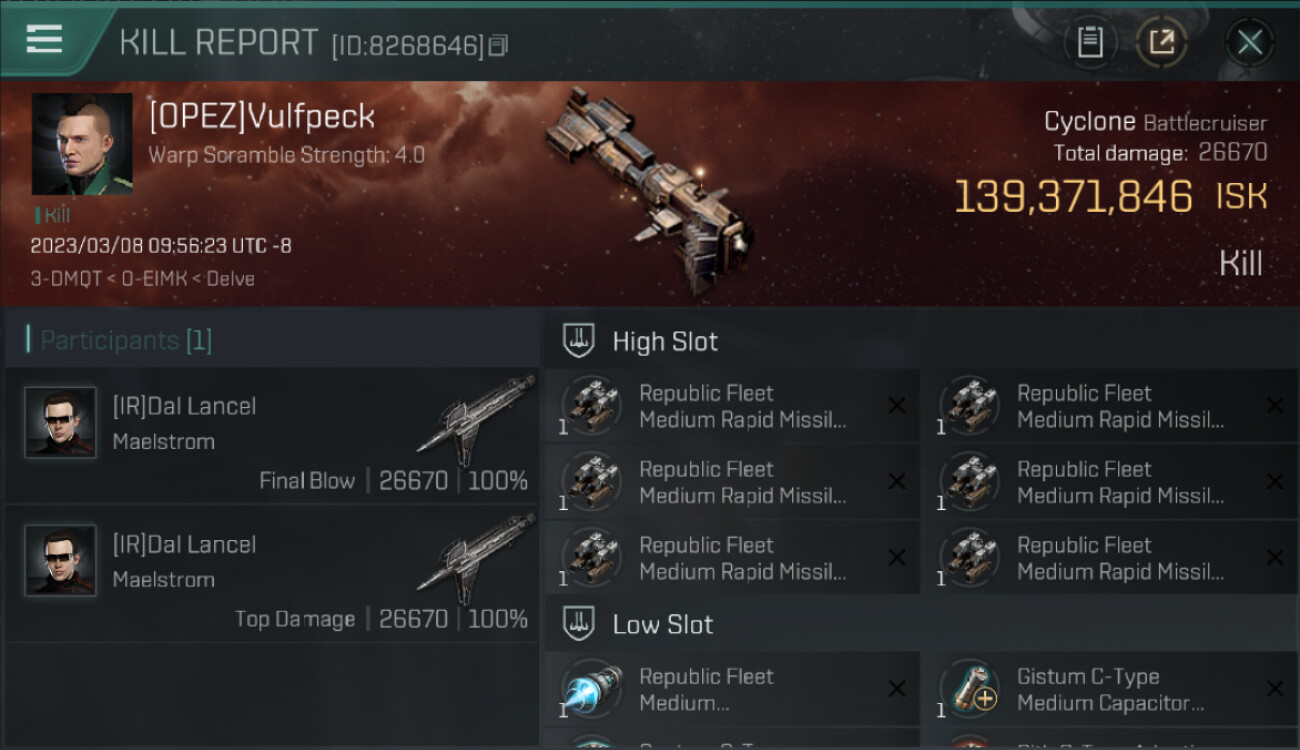The width and height of the screenshot is (1300, 750).
Task: Open the Participants [1] tab
Action: coord(126,340)
